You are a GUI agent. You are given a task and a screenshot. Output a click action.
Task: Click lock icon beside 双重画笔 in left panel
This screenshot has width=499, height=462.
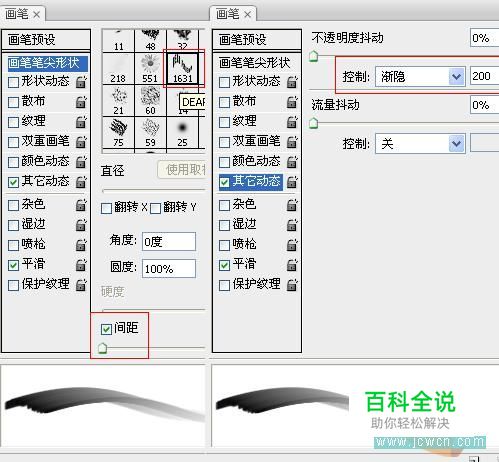(x=81, y=142)
